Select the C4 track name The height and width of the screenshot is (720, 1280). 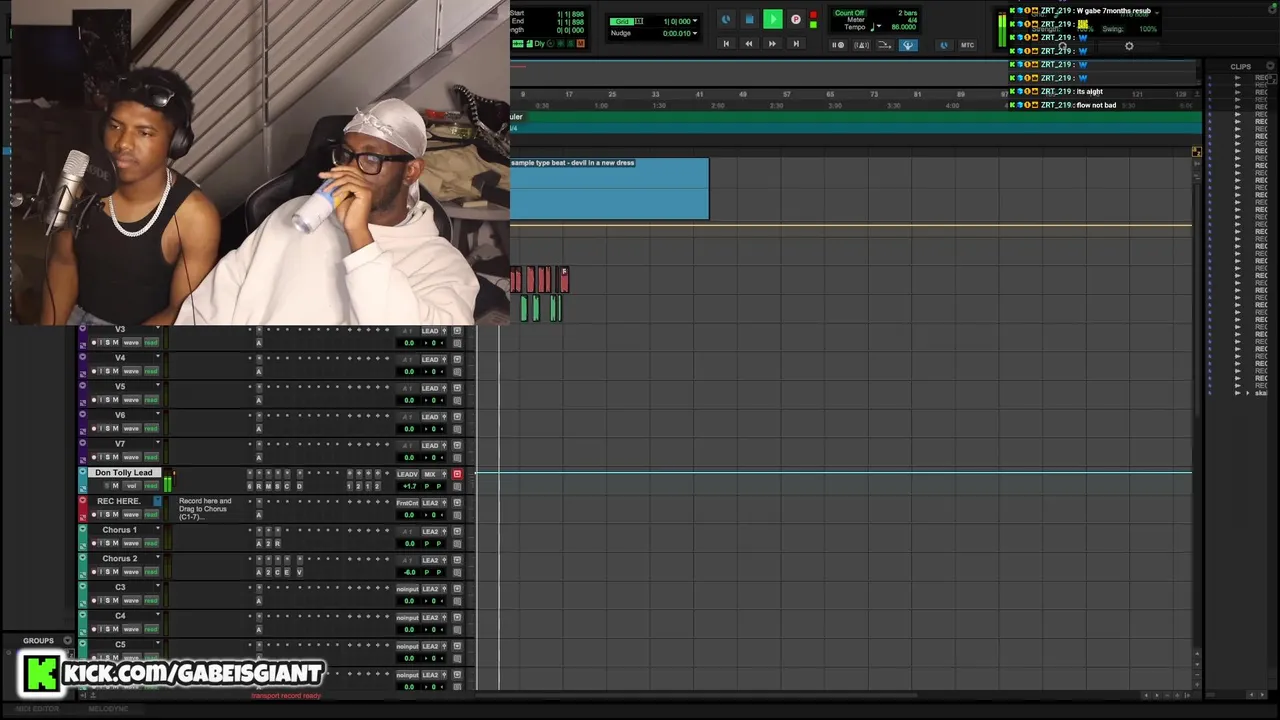120,616
